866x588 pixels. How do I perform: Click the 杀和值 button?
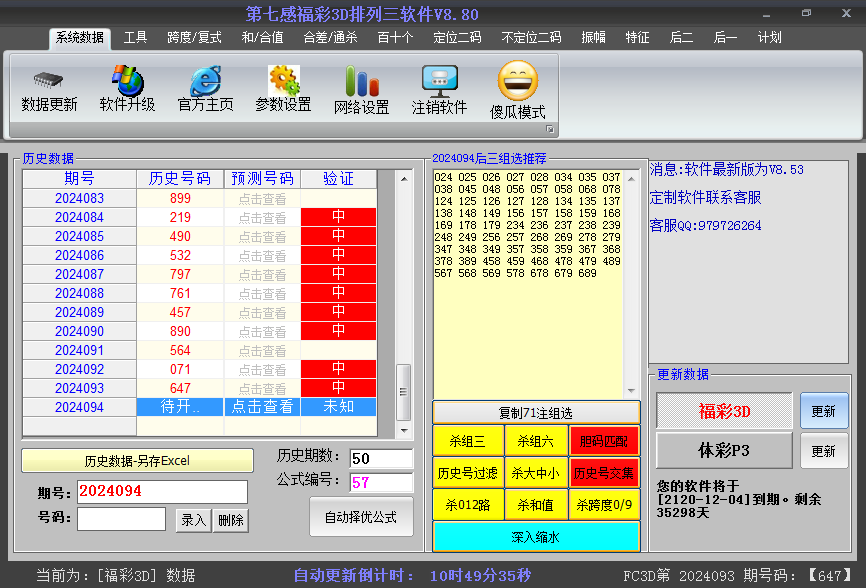click(x=536, y=505)
